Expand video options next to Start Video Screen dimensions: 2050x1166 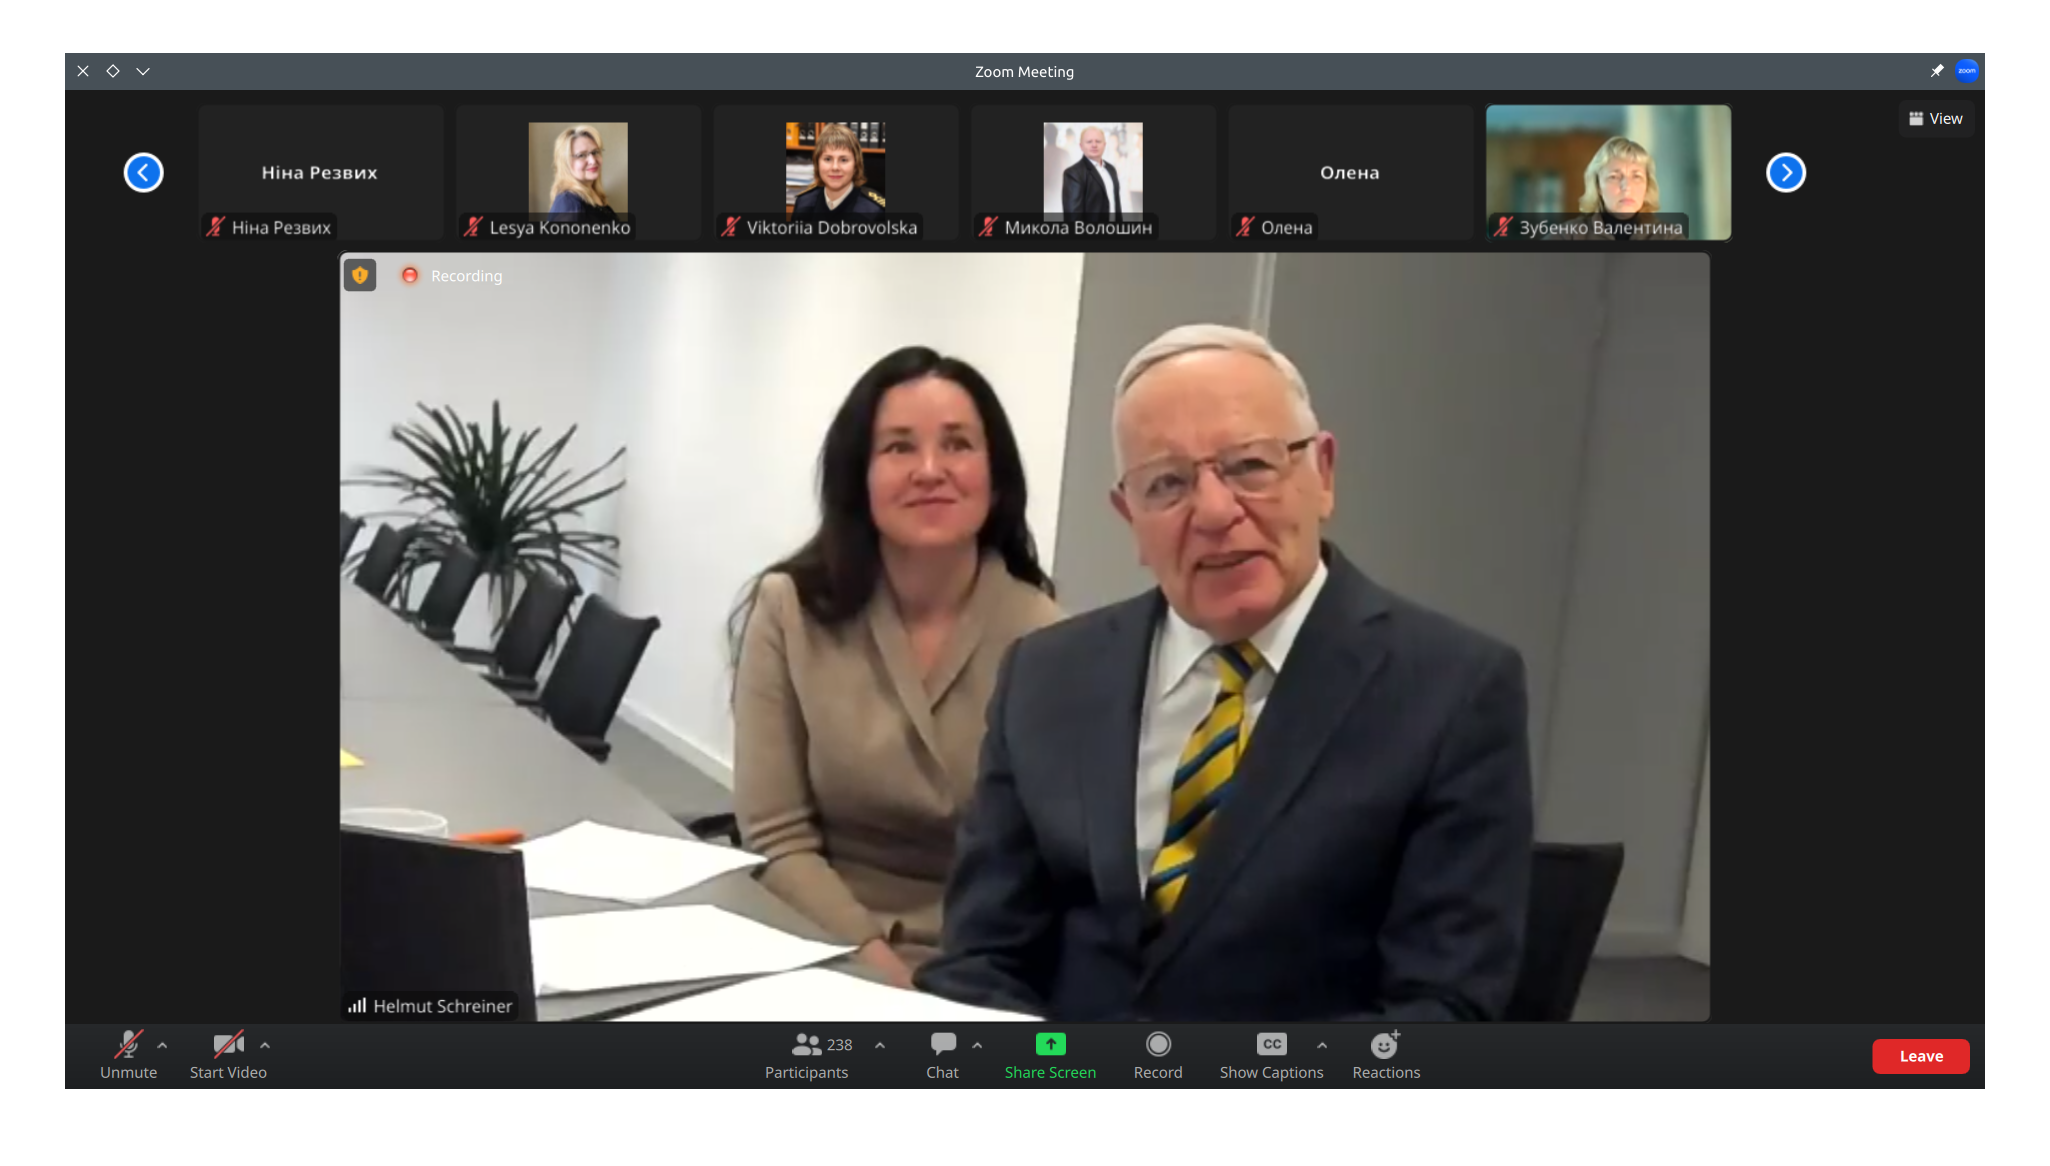click(265, 1045)
